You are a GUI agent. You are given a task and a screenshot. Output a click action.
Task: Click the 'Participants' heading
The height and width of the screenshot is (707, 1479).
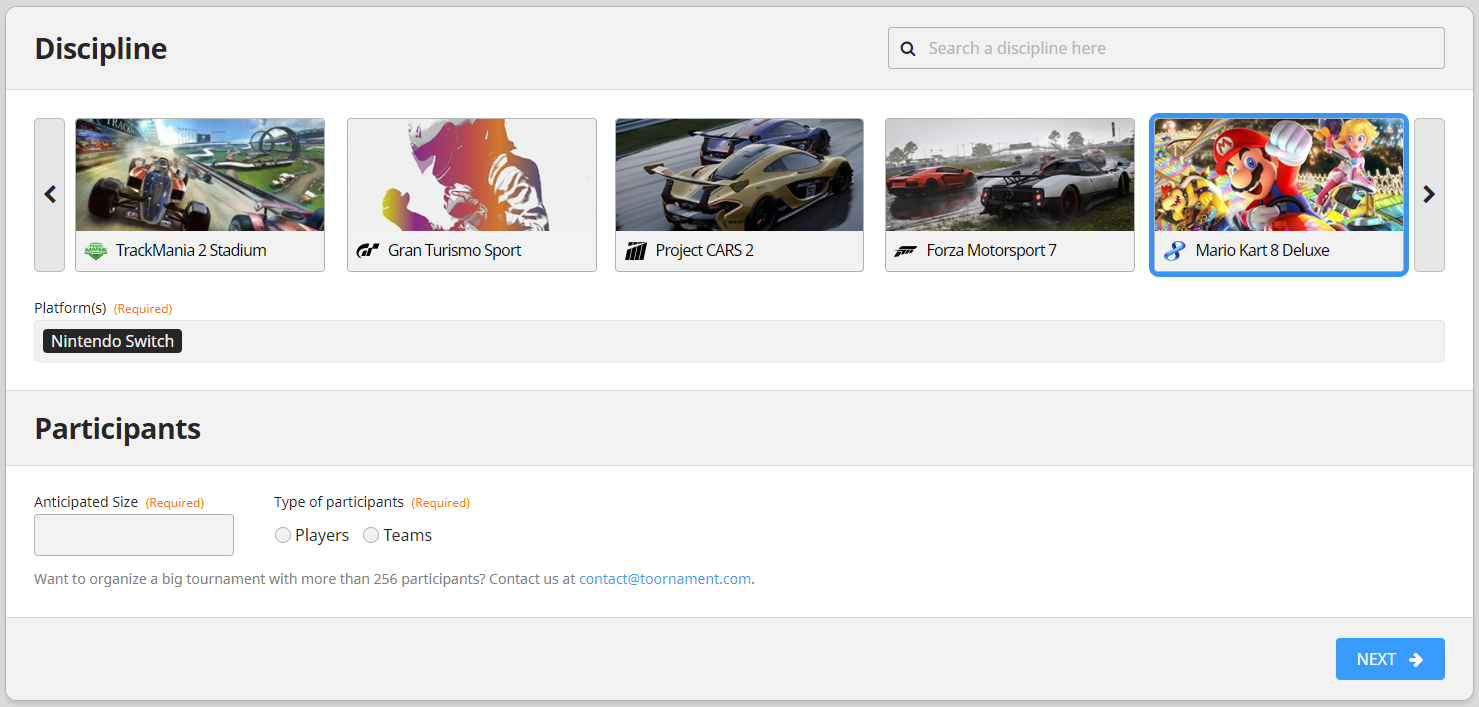pos(118,428)
